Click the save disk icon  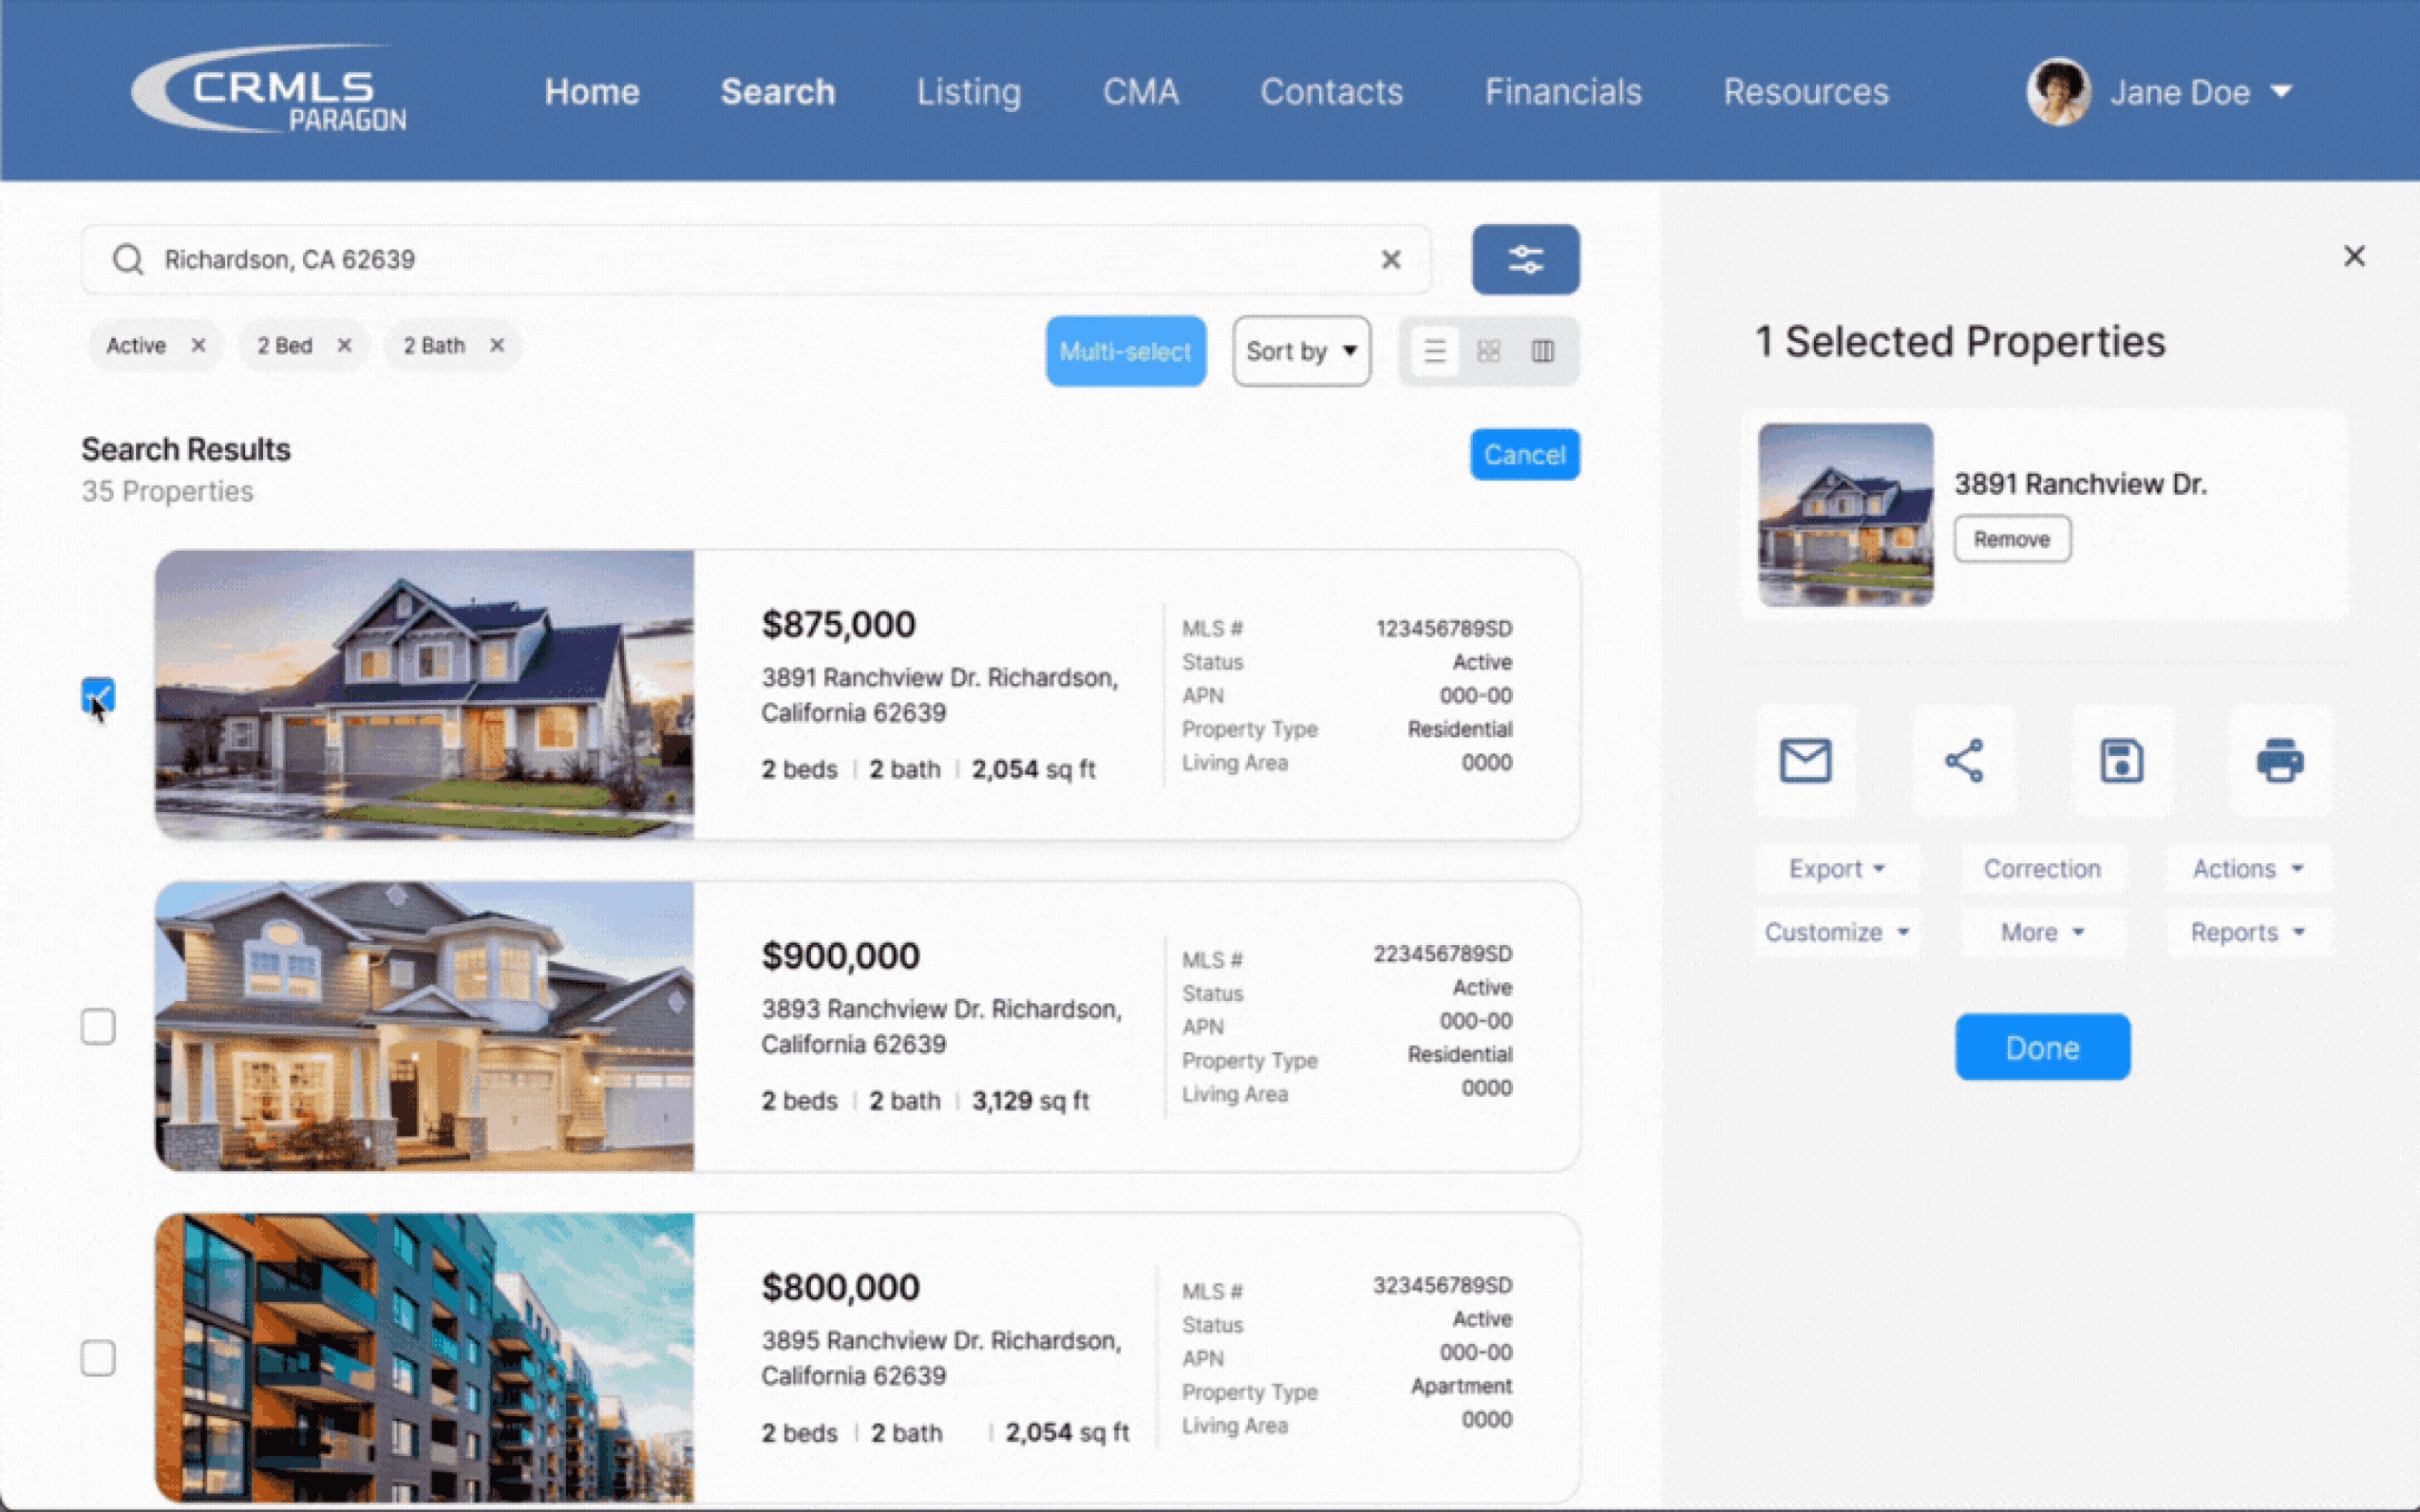point(2121,761)
